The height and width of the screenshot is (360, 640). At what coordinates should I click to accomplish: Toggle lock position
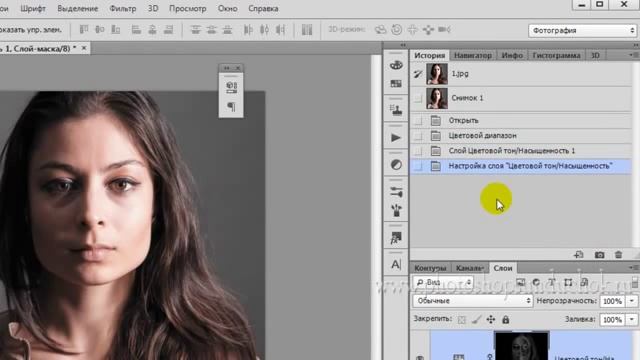[491, 320]
